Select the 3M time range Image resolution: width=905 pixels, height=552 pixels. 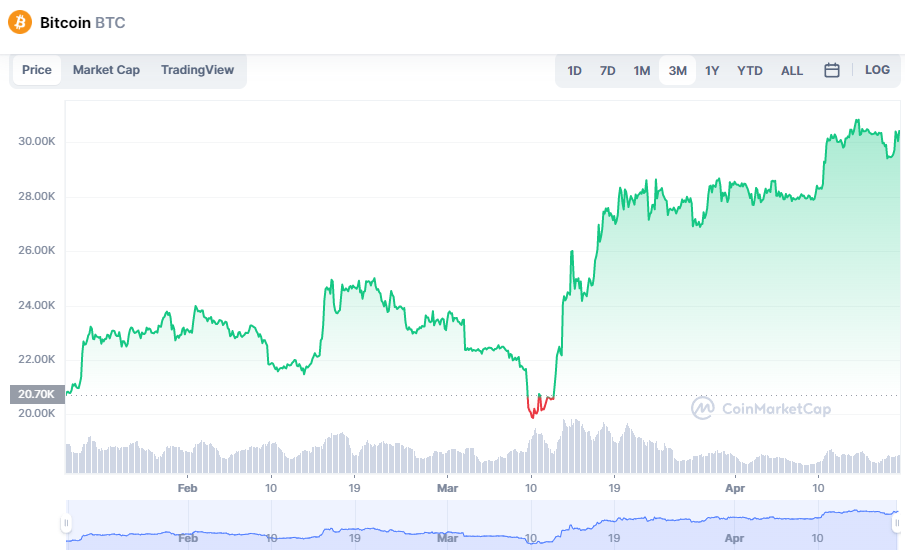pos(678,70)
